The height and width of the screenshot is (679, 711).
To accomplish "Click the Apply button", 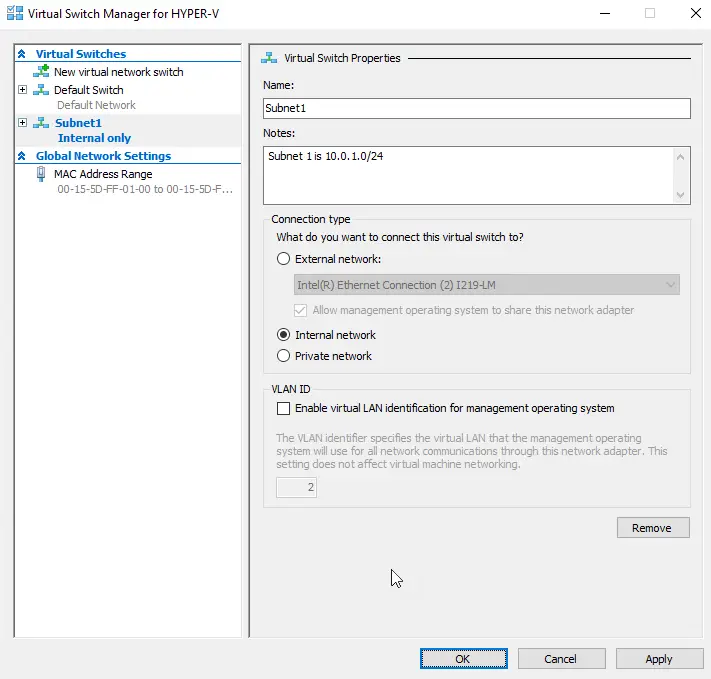I will click(x=659, y=659).
